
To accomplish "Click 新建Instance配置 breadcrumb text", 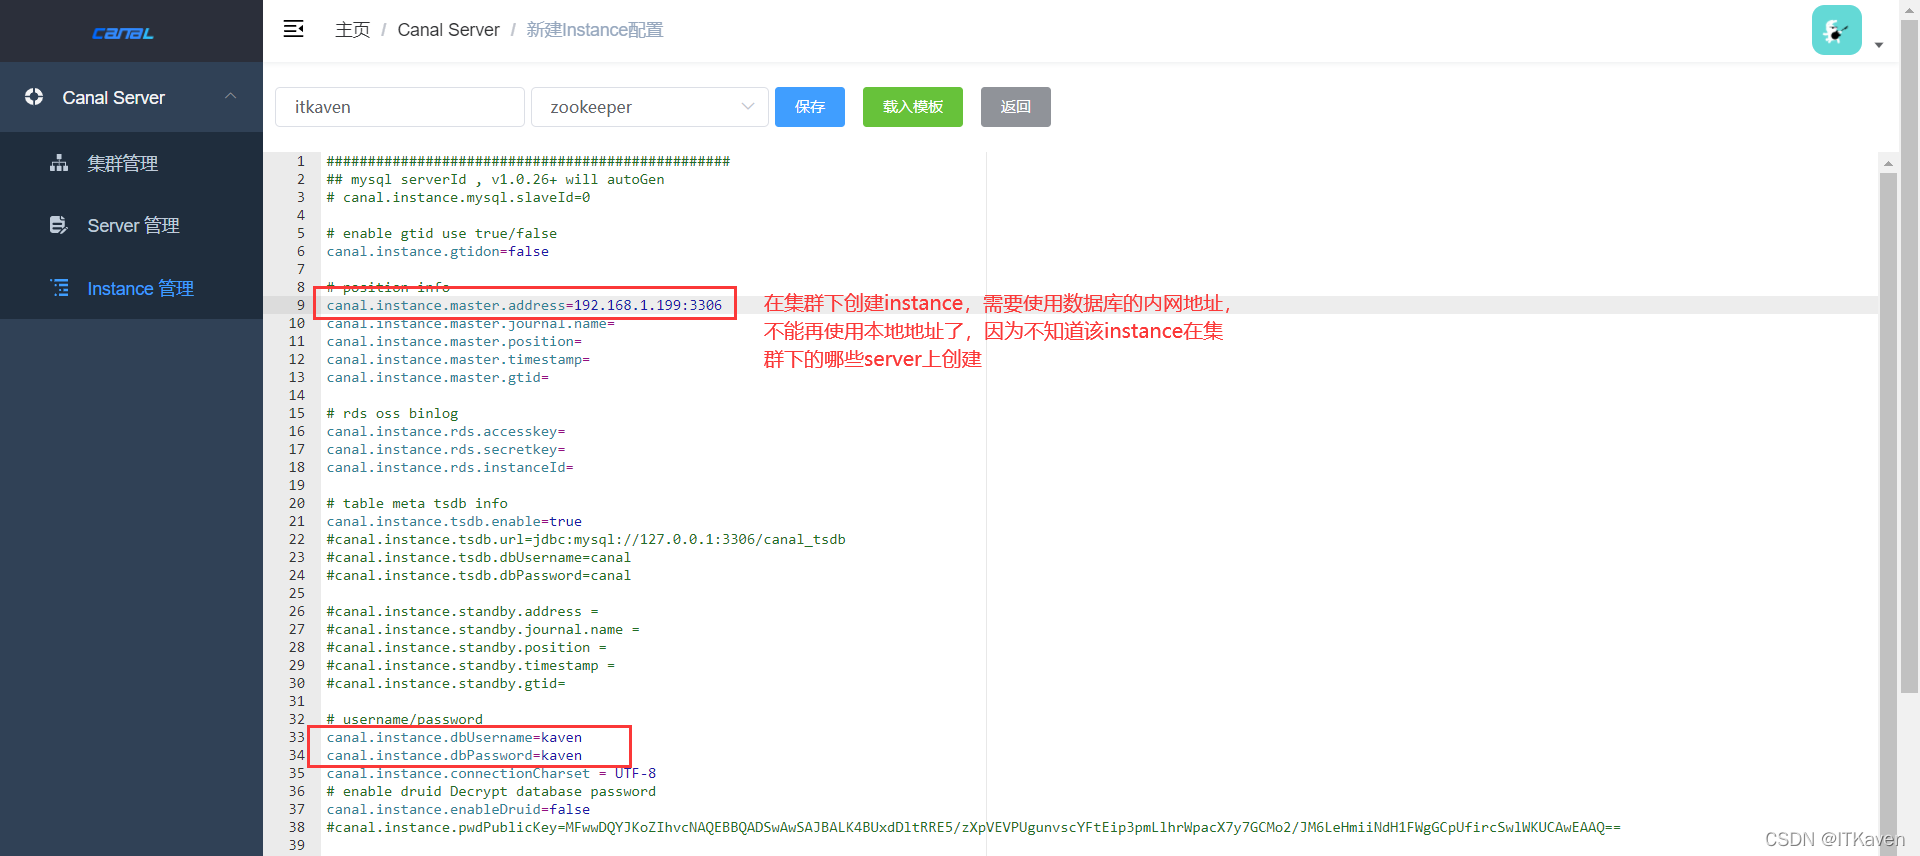I will click(x=595, y=30).
